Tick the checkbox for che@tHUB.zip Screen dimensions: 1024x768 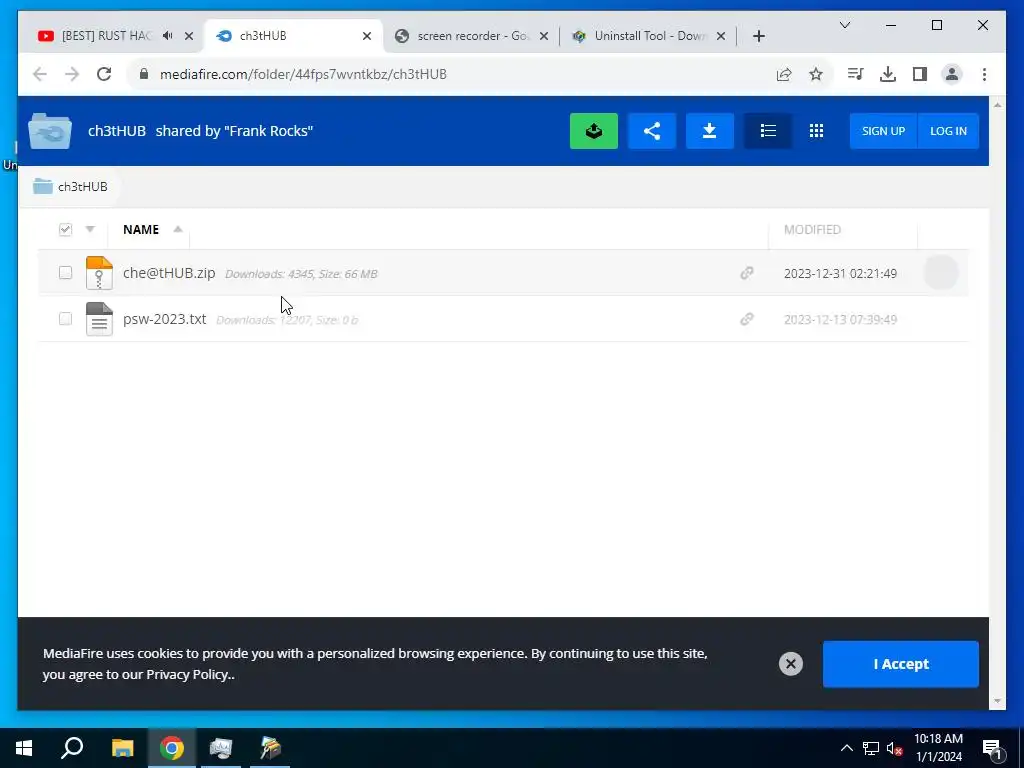[65, 272]
